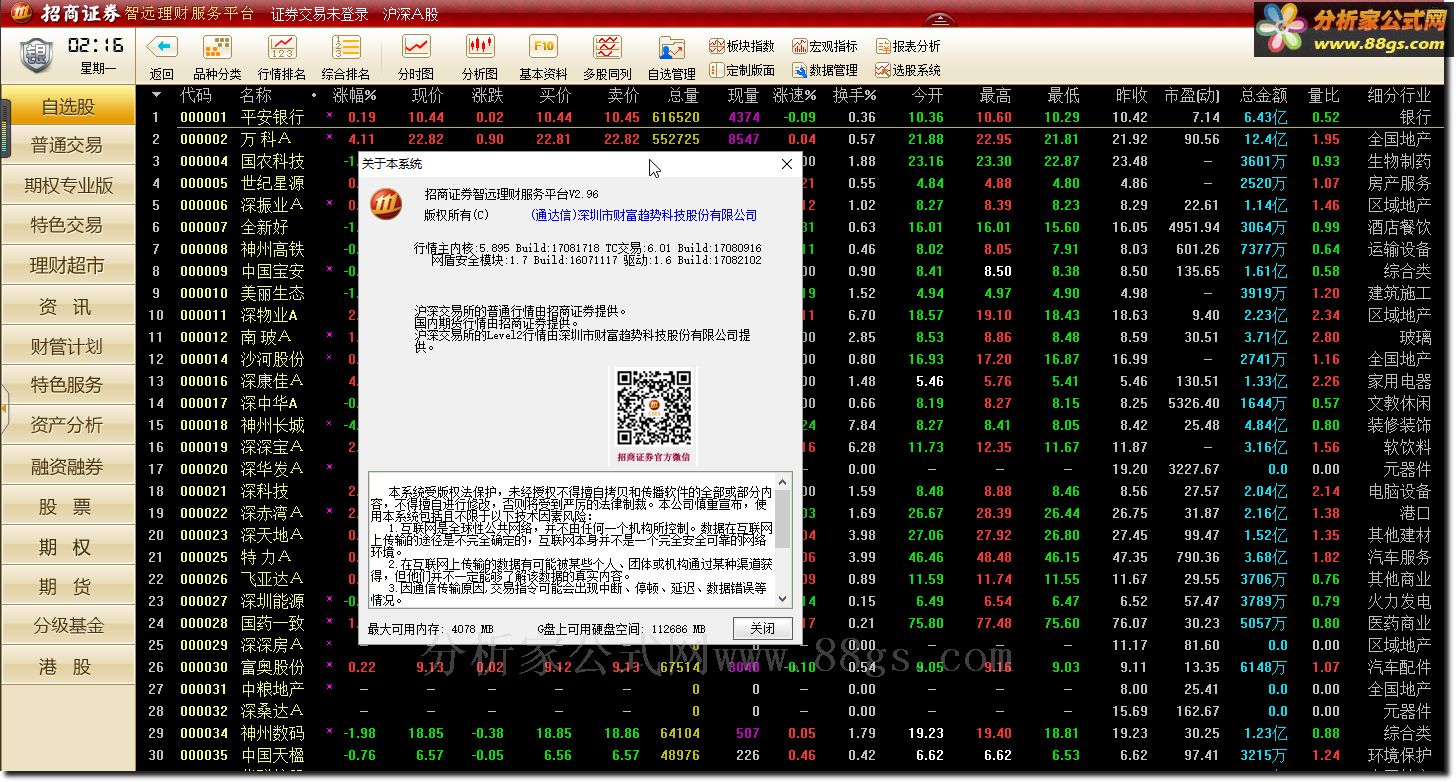The height and width of the screenshot is (782, 1456).
Task: Click the shield 银 icon beside clock
Action: point(37,53)
